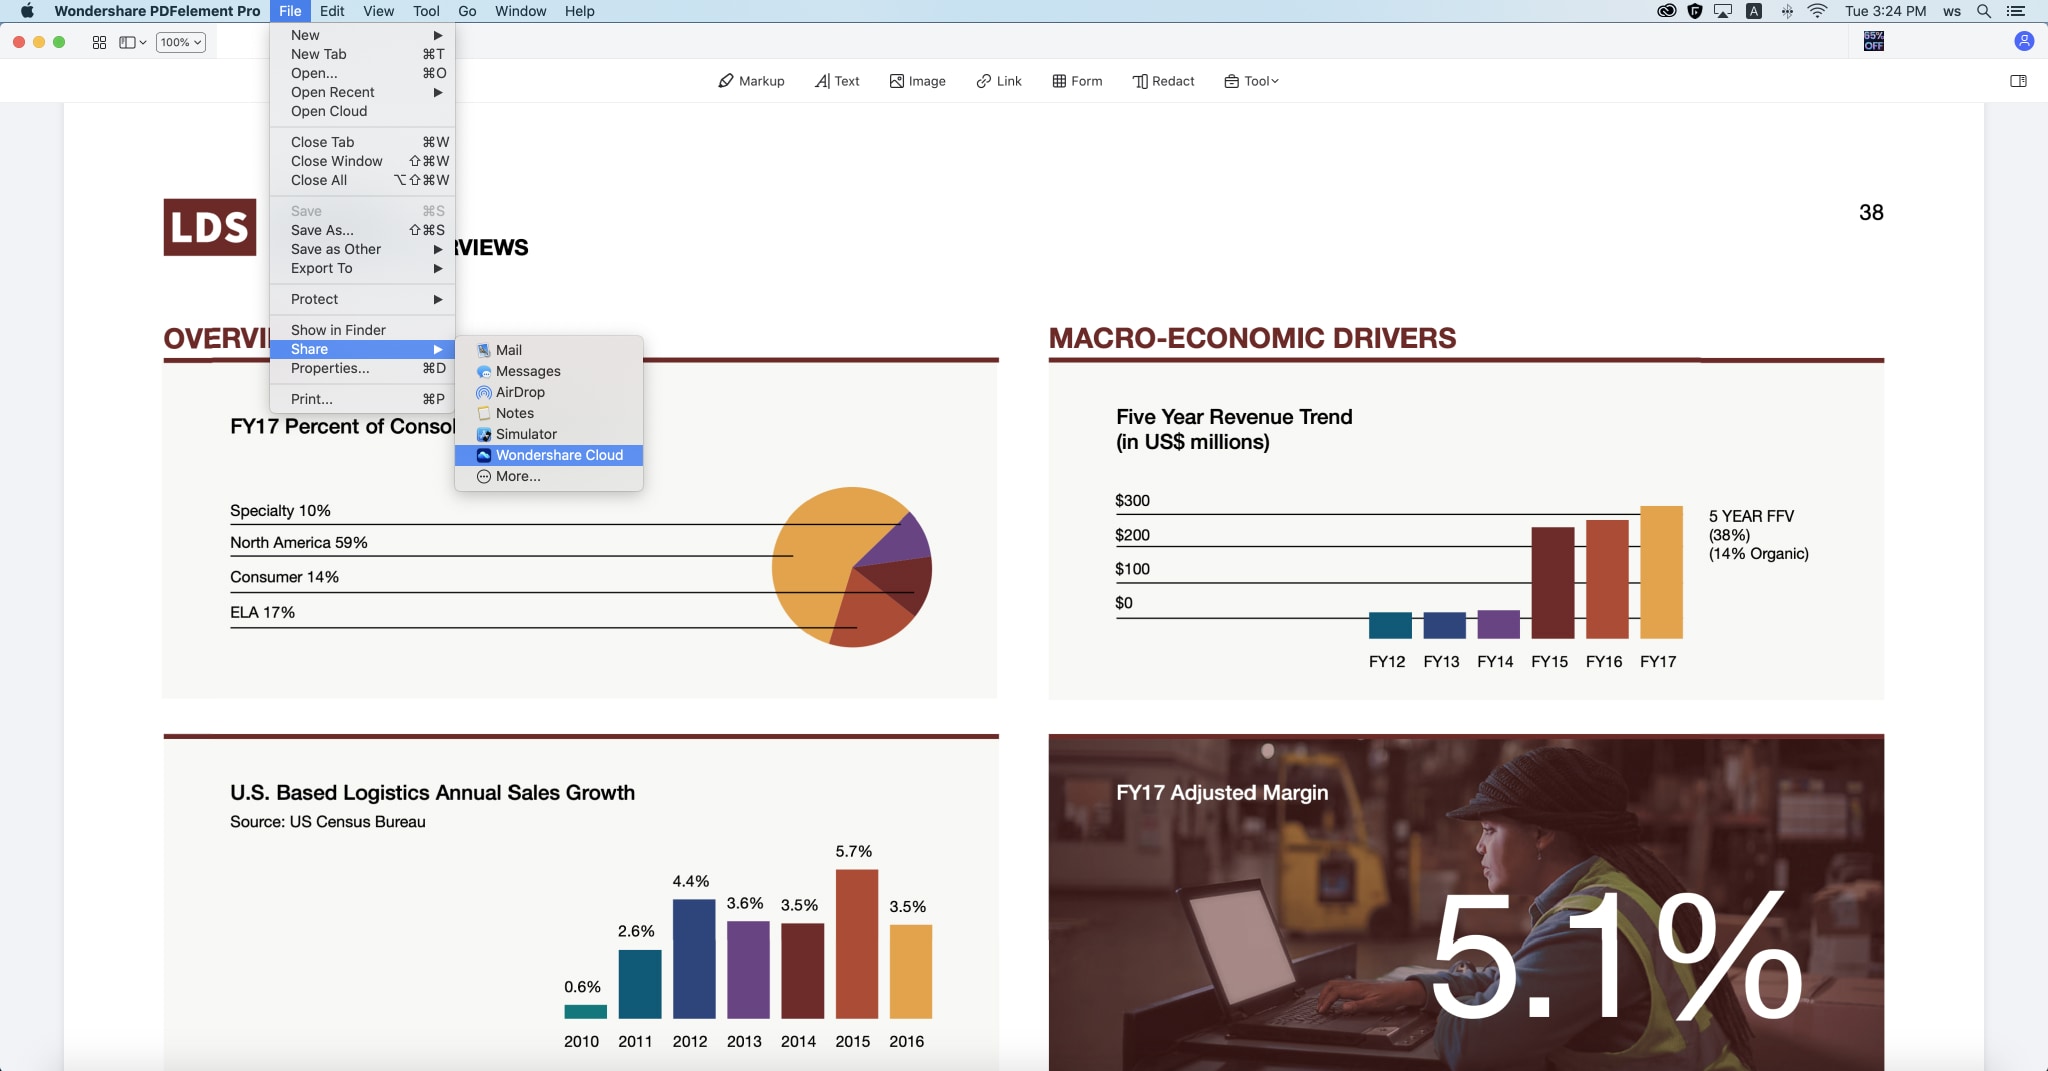This screenshot has width=2048, height=1071.
Task: Choose Open Cloud menu entry
Action: 362,111
